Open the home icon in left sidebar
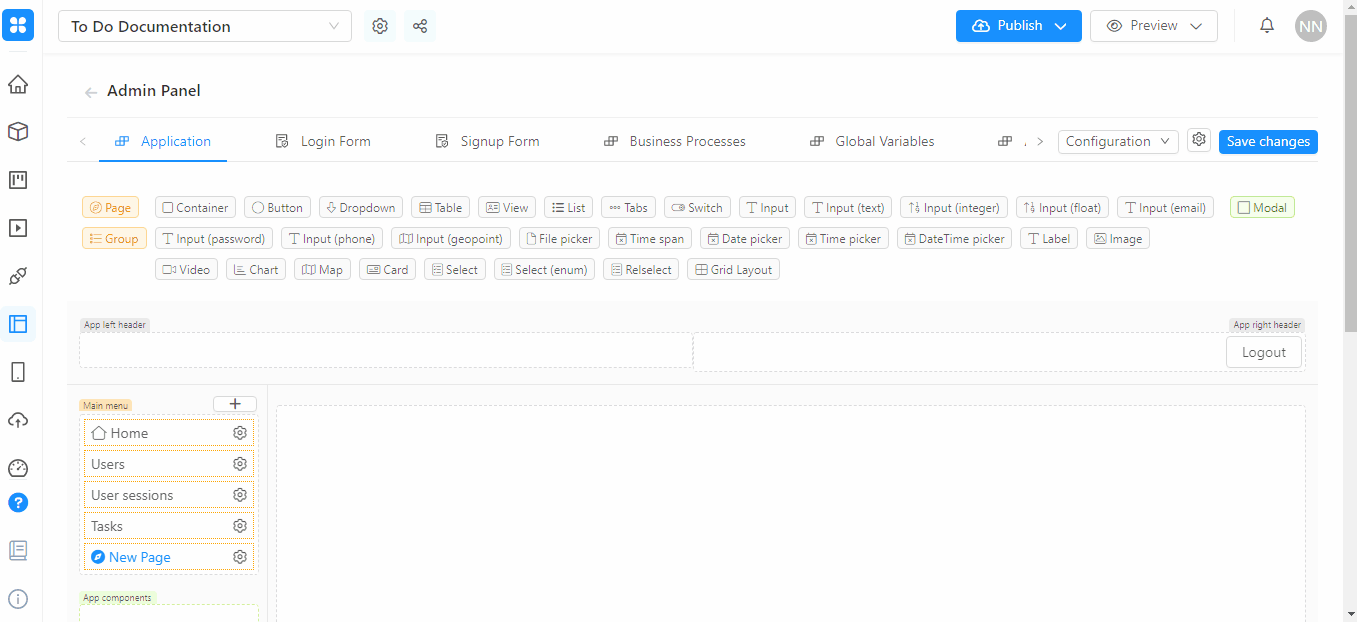Image resolution: width=1357 pixels, height=622 pixels. pyautogui.click(x=18, y=84)
